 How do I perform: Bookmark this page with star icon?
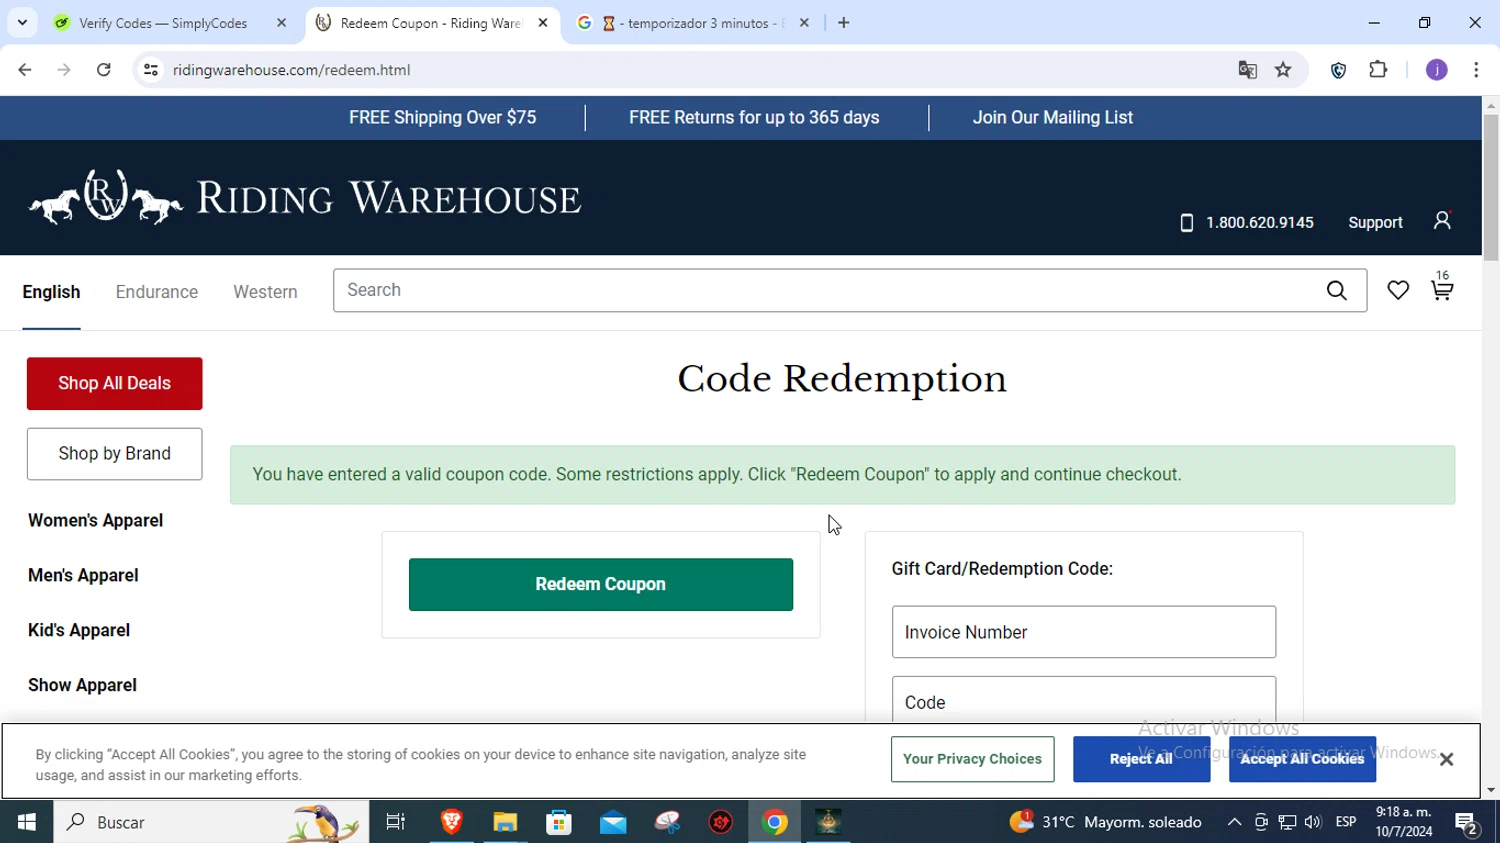coord(1284,70)
